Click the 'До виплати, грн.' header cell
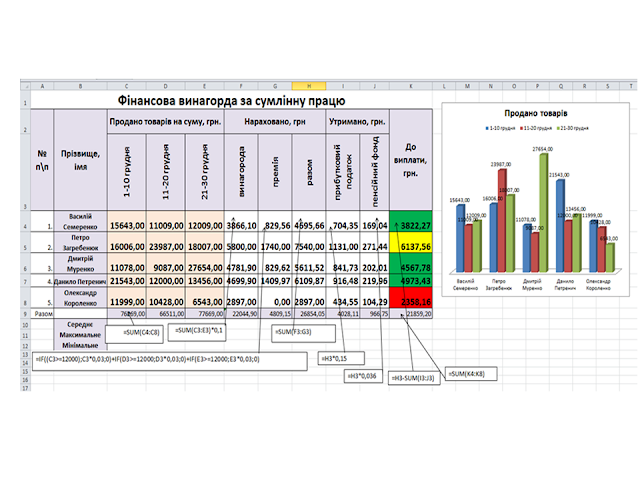The height and width of the screenshot is (480, 640). (x=411, y=160)
